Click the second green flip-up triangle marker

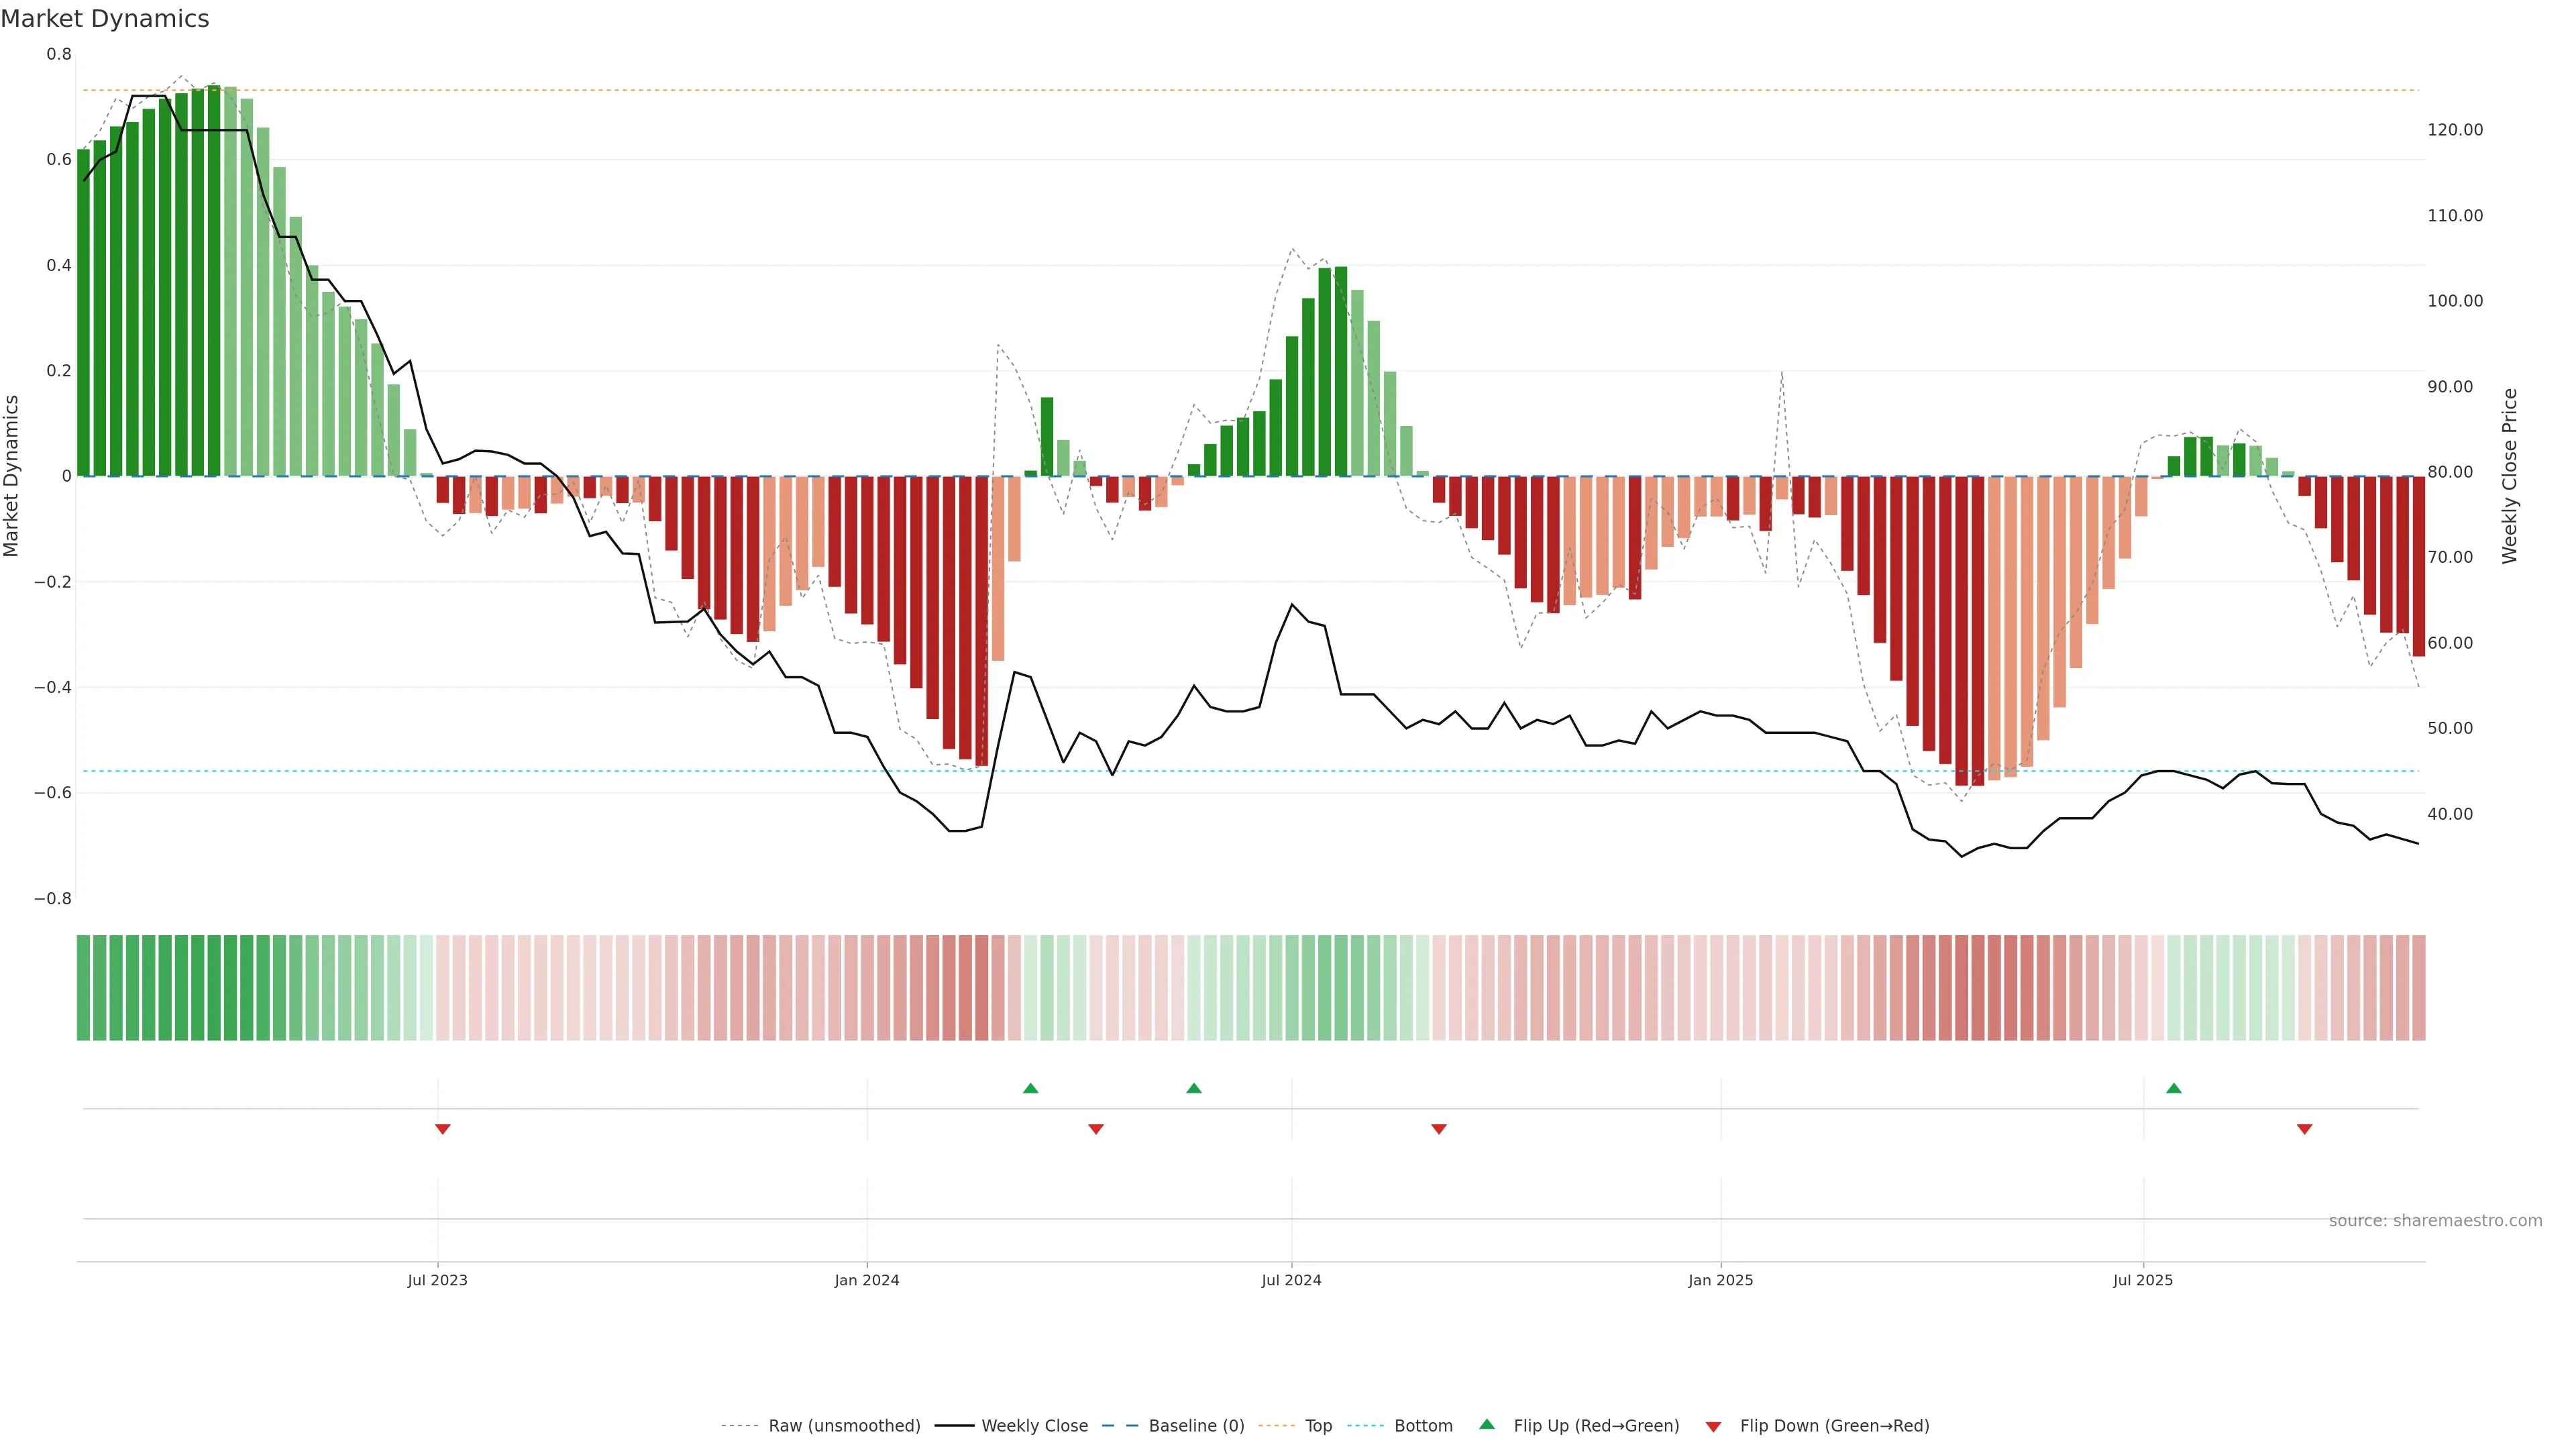(1193, 1088)
